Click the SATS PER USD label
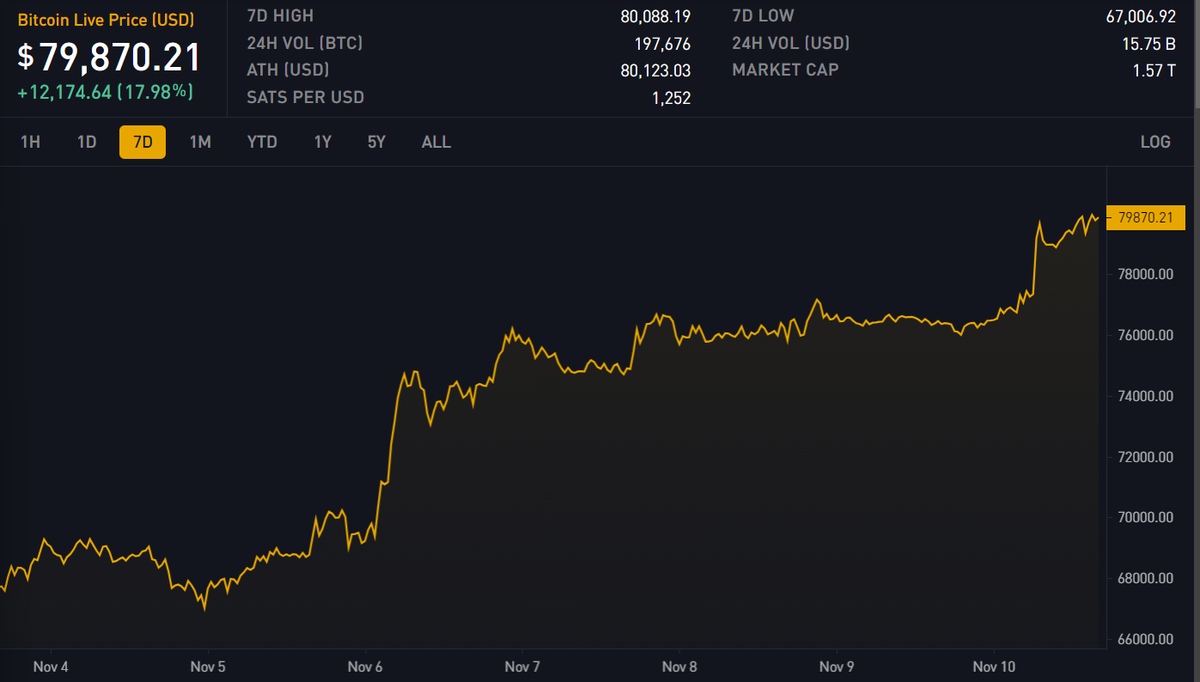Image resolution: width=1200 pixels, height=682 pixels. click(305, 97)
